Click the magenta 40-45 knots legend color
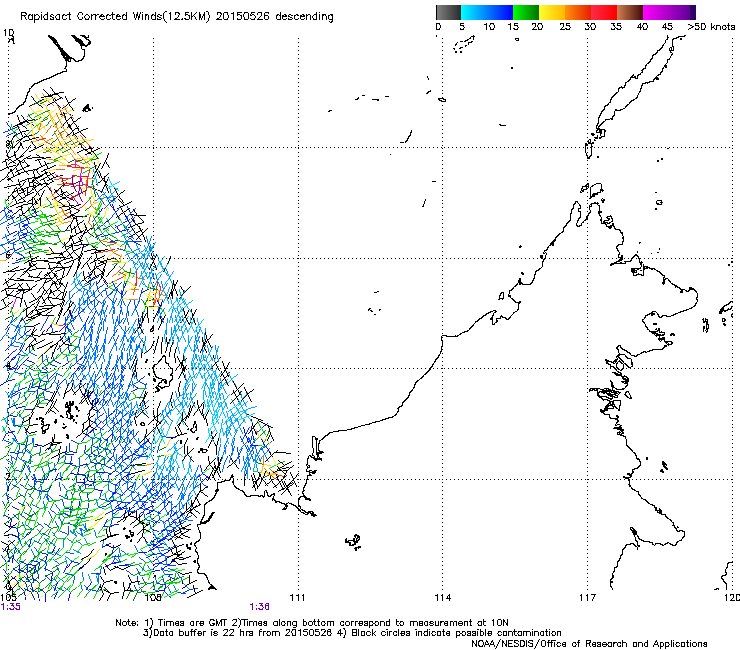740x650 pixels. (656, 12)
